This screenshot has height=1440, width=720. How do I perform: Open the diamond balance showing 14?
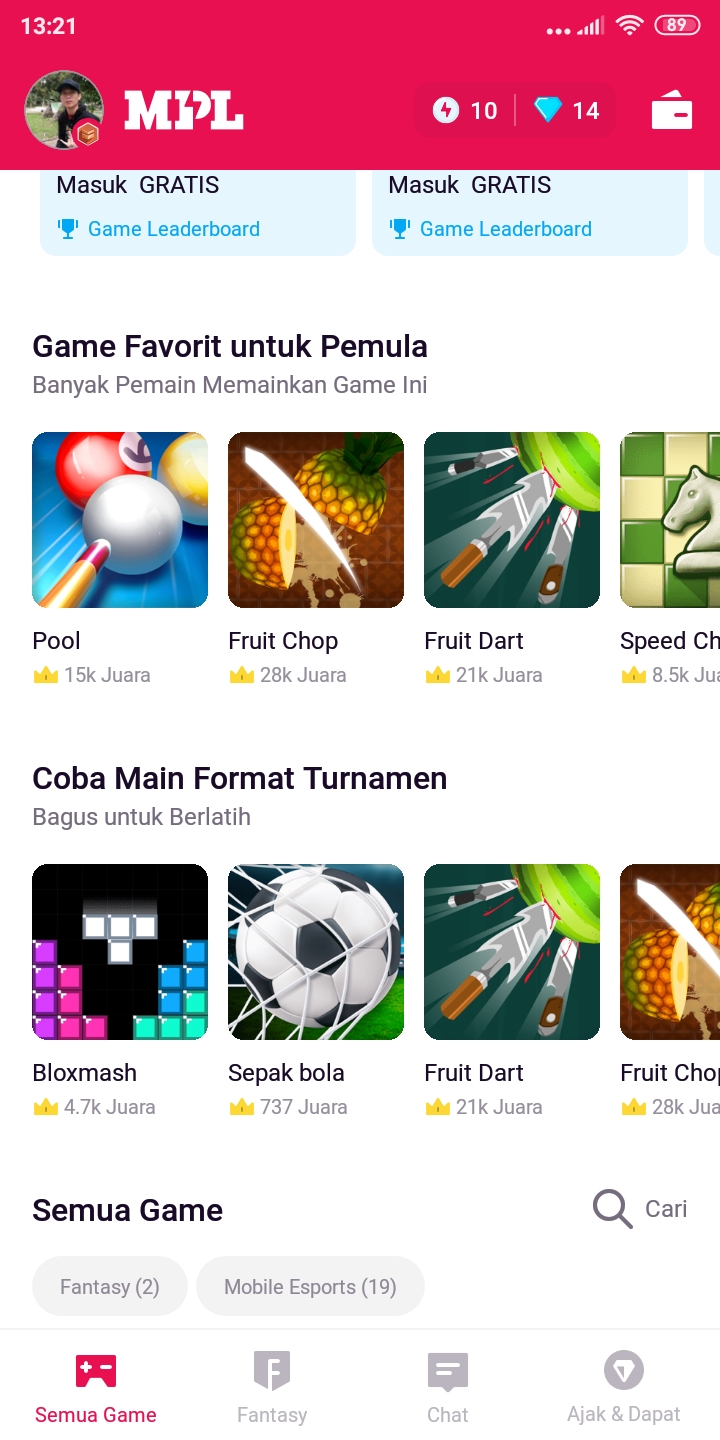pyautogui.click(x=566, y=110)
